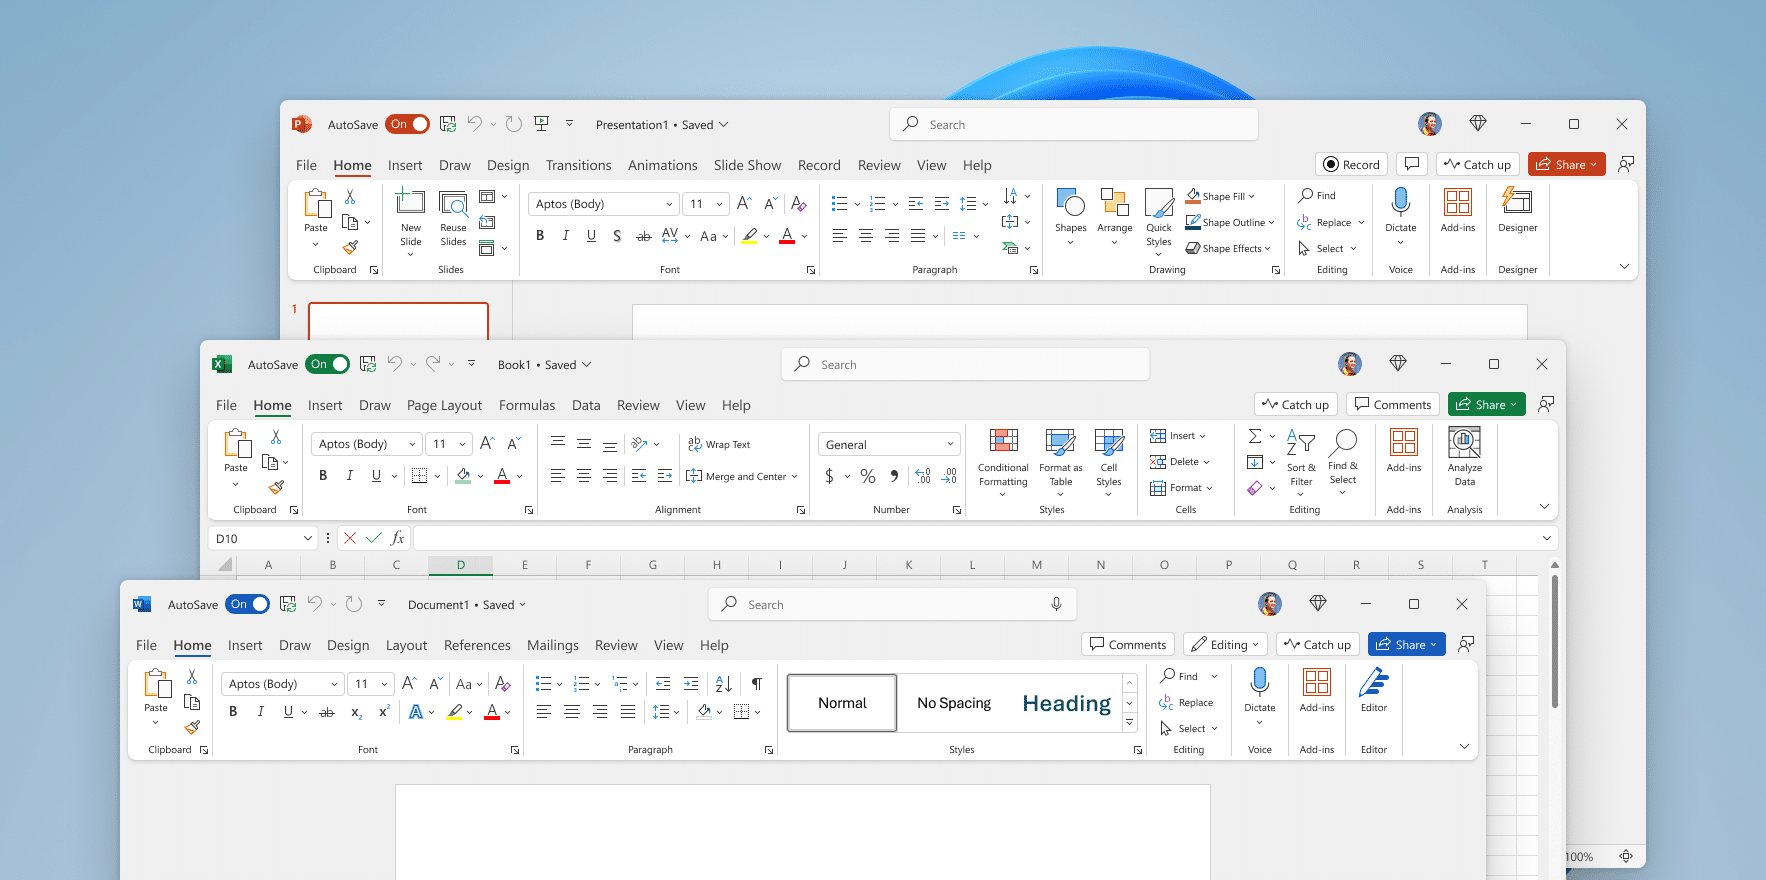Toggle the AutoSave switch in Excel
This screenshot has width=1766, height=880.
(328, 364)
